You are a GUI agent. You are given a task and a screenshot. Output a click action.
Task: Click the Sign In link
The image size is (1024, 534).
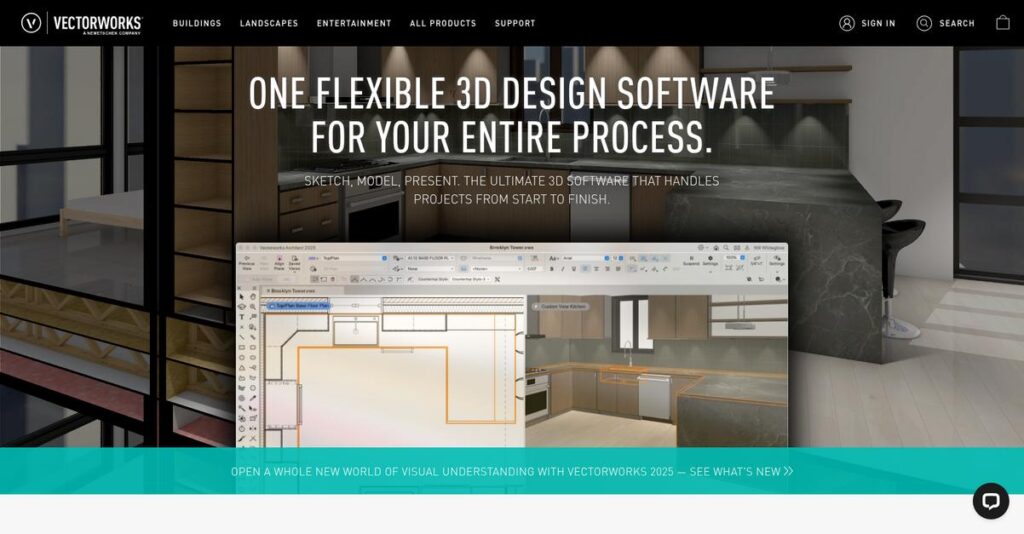[x=878, y=23]
